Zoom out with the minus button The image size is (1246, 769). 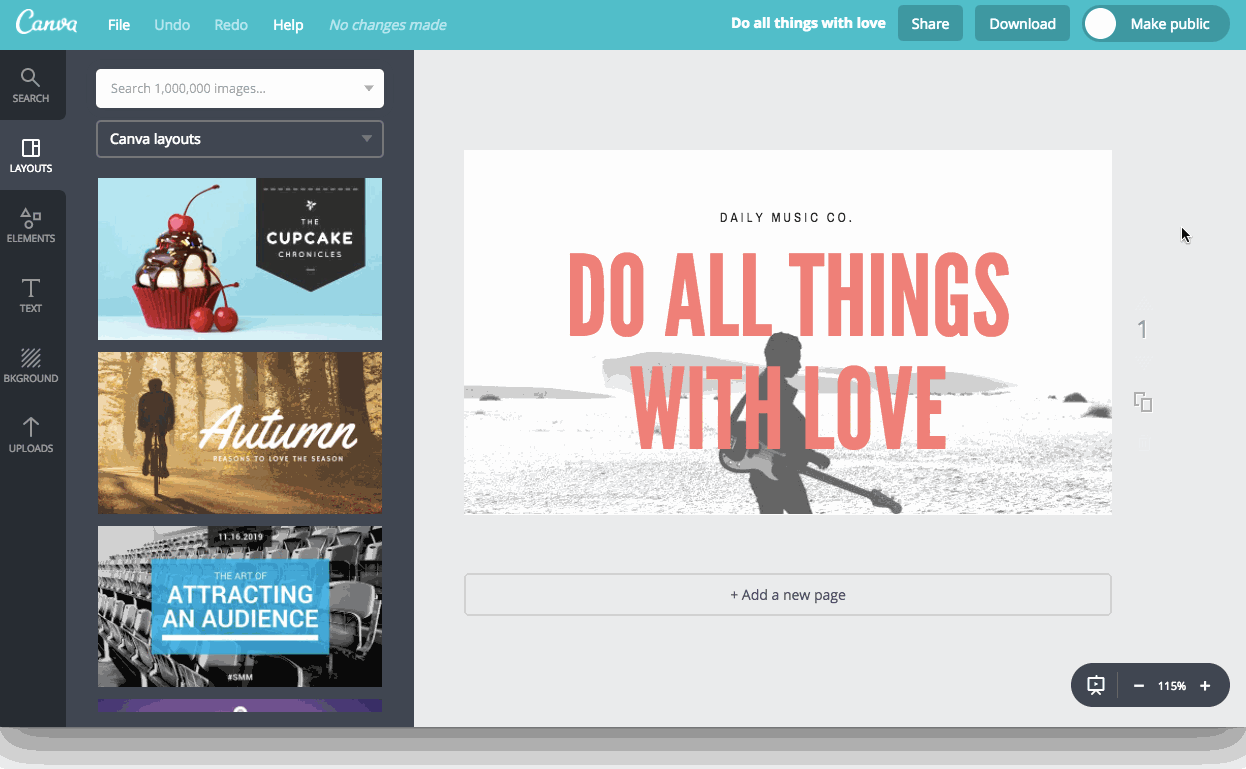(1139, 686)
